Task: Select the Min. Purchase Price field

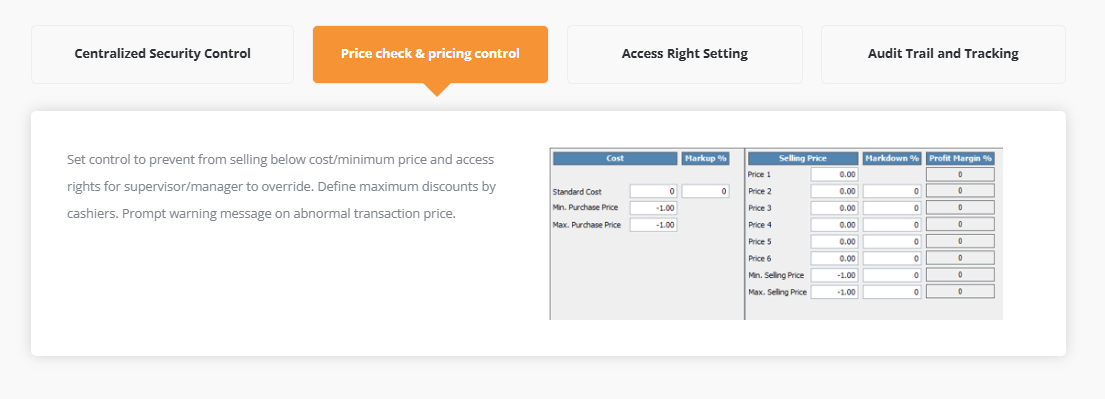Action: tap(653, 208)
